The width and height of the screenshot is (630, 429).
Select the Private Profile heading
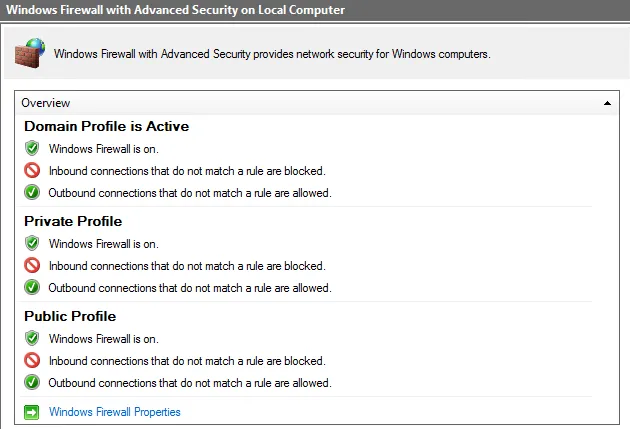73,221
